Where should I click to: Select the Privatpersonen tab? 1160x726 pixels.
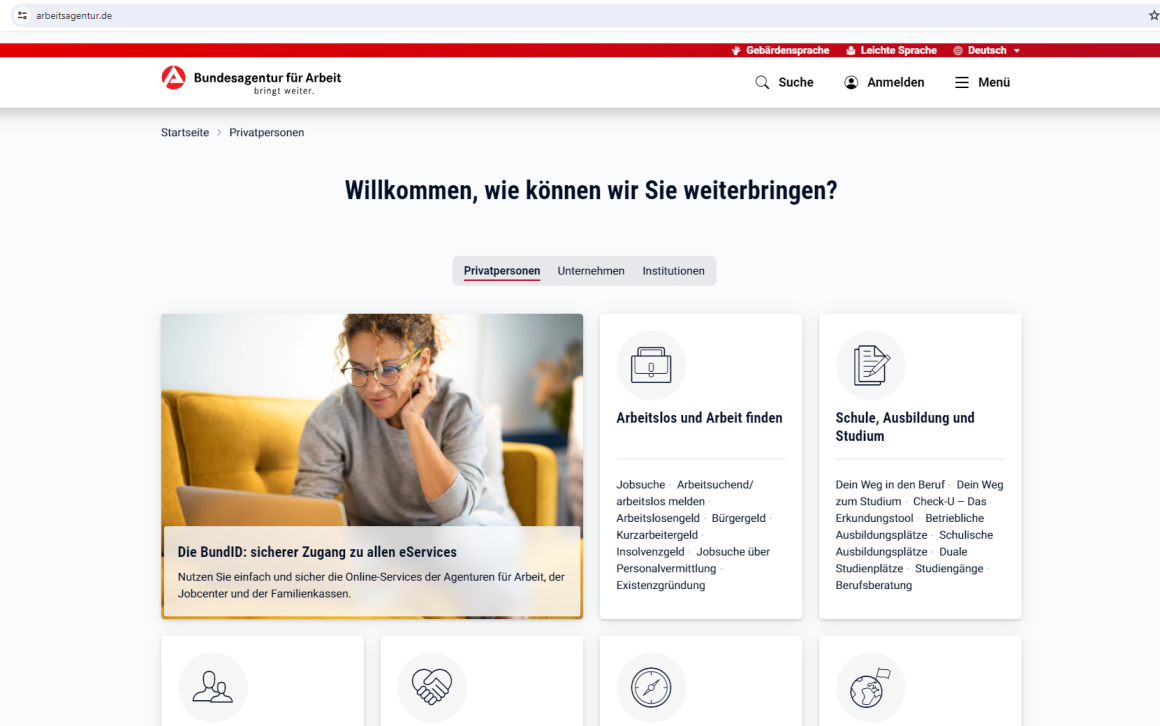tap(502, 271)
